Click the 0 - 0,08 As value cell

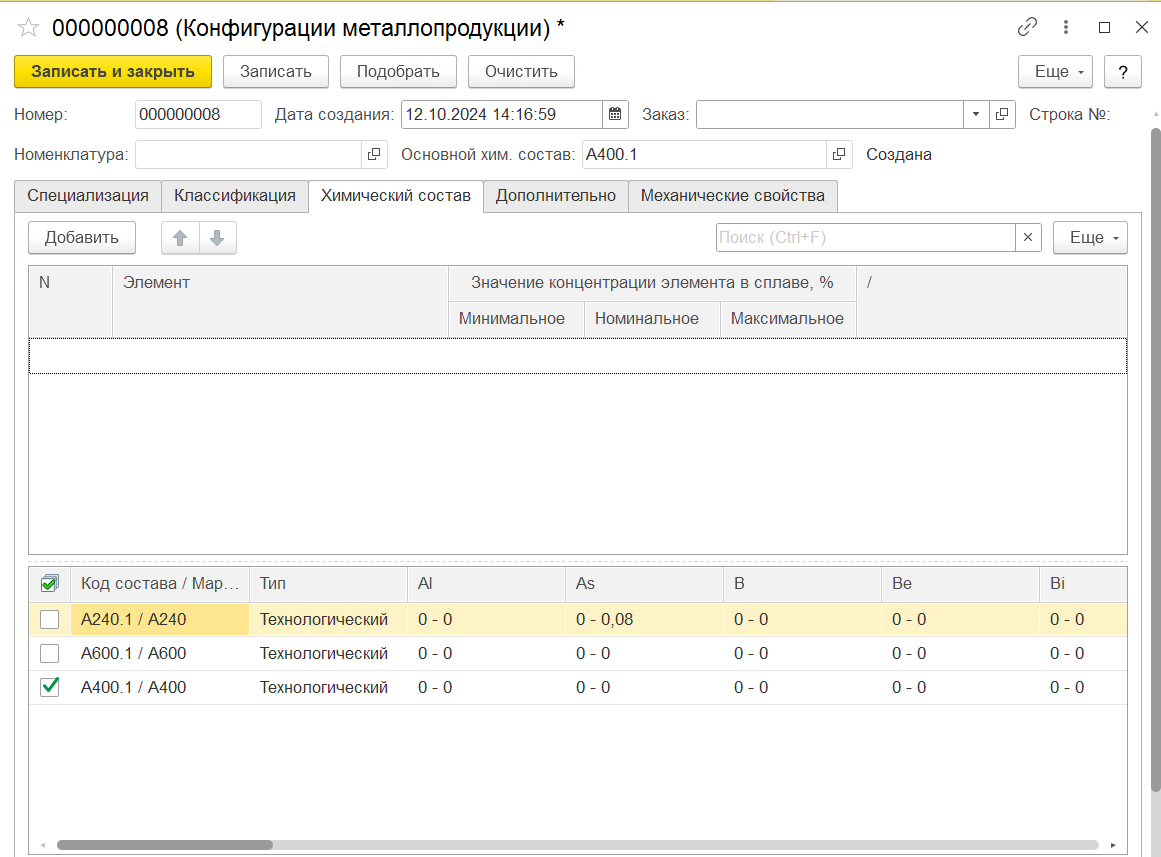click(x=644, y=619)
